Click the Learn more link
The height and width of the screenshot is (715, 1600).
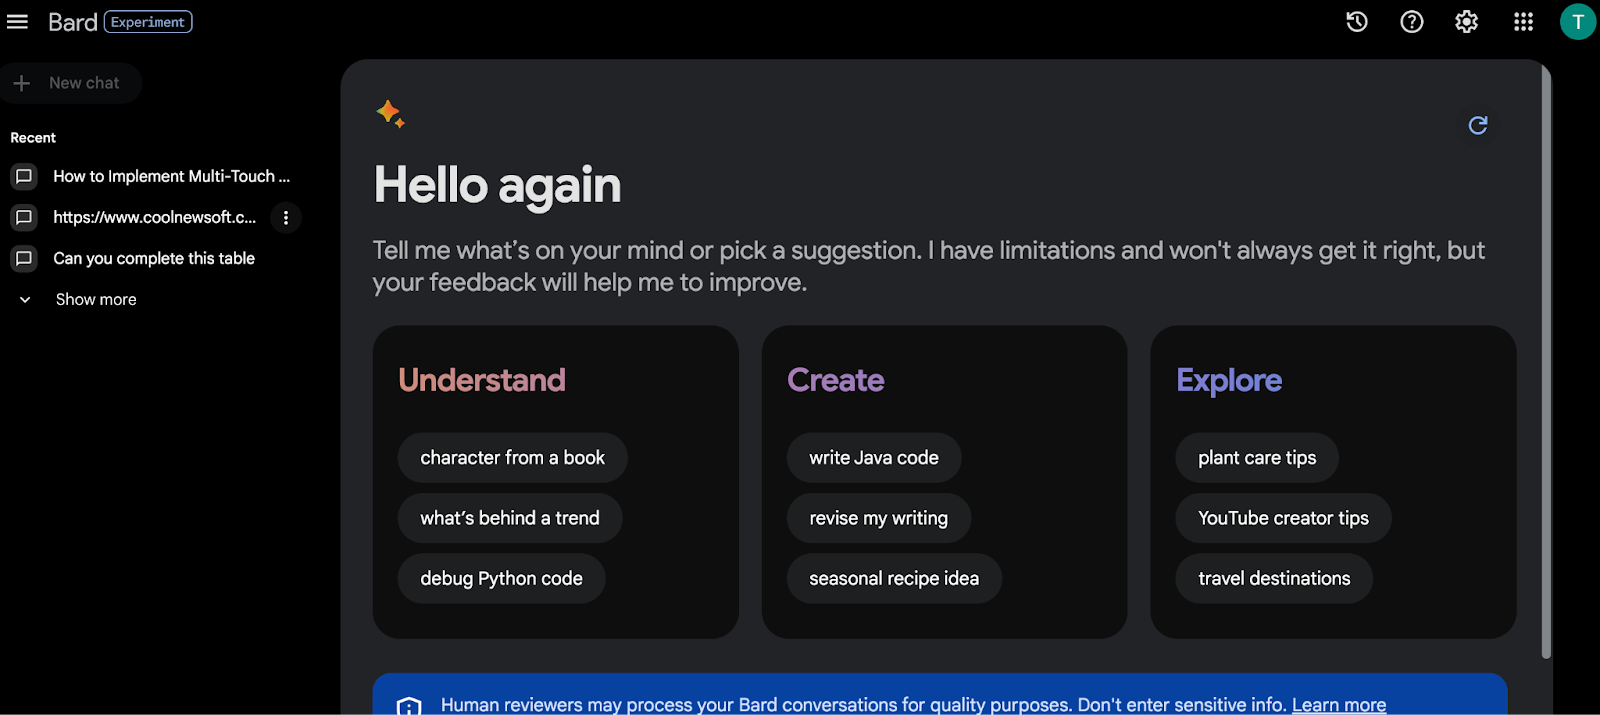click(x=1339, y=705)
